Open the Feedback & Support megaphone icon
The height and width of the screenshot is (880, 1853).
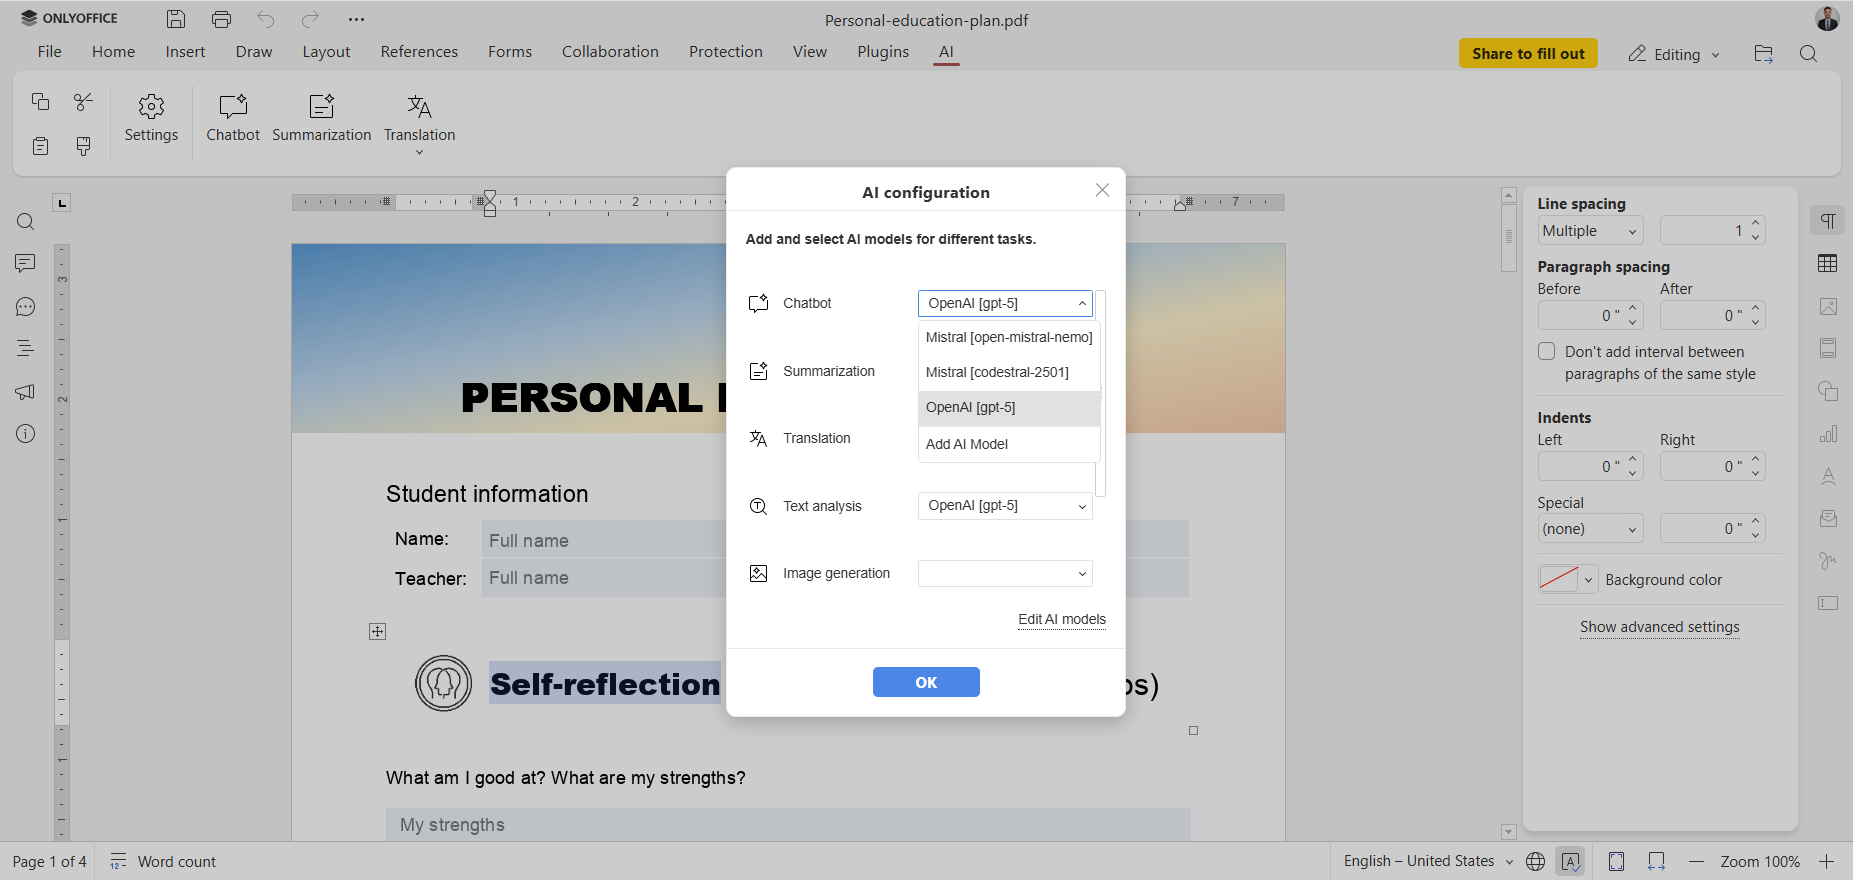[x=26, y=392]
